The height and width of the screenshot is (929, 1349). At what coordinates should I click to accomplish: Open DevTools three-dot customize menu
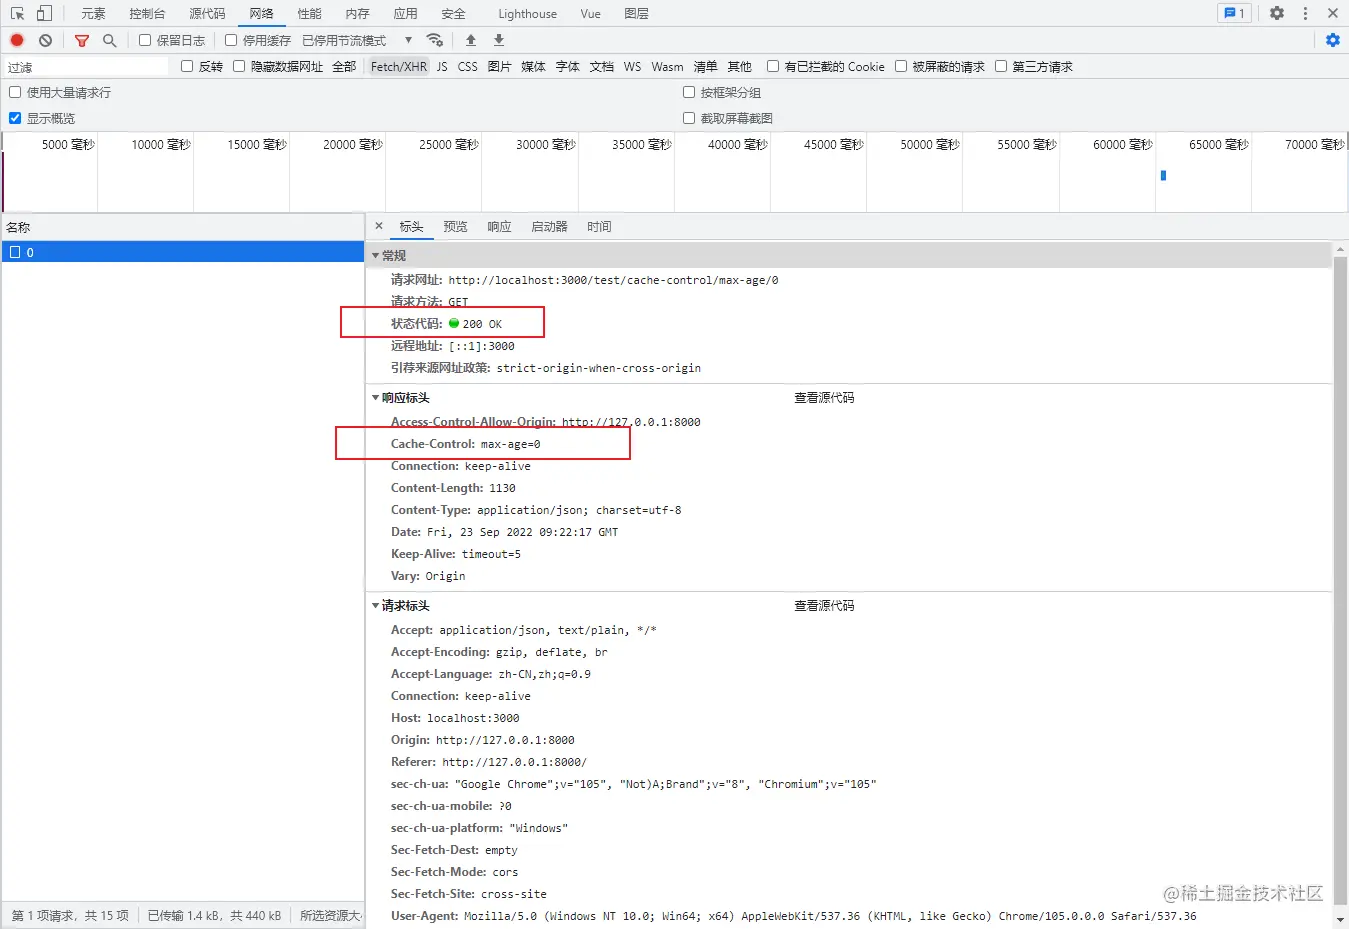pyautogui.click(x=1305, y=13)
